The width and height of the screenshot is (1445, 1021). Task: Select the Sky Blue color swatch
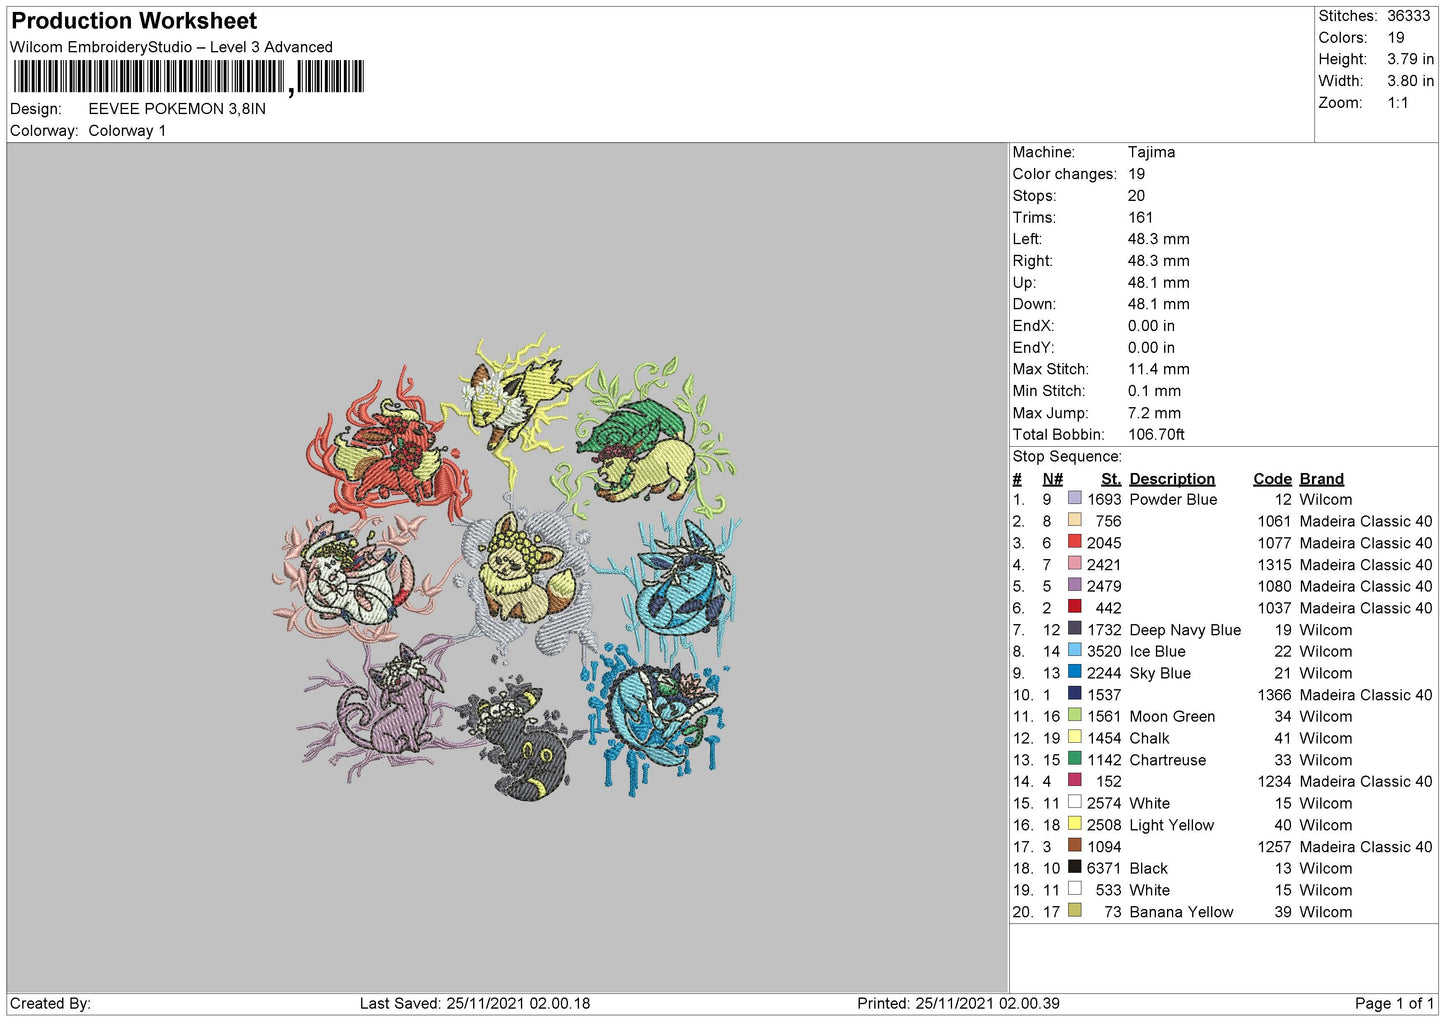coord(1074,671)
